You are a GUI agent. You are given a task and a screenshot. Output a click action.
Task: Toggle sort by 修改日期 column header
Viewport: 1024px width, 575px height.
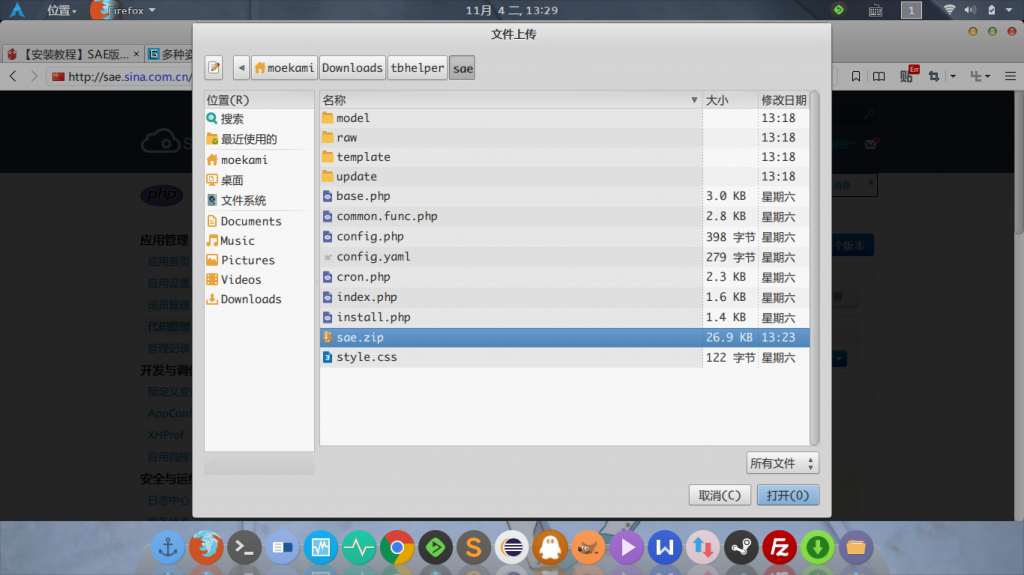[784, 100]
